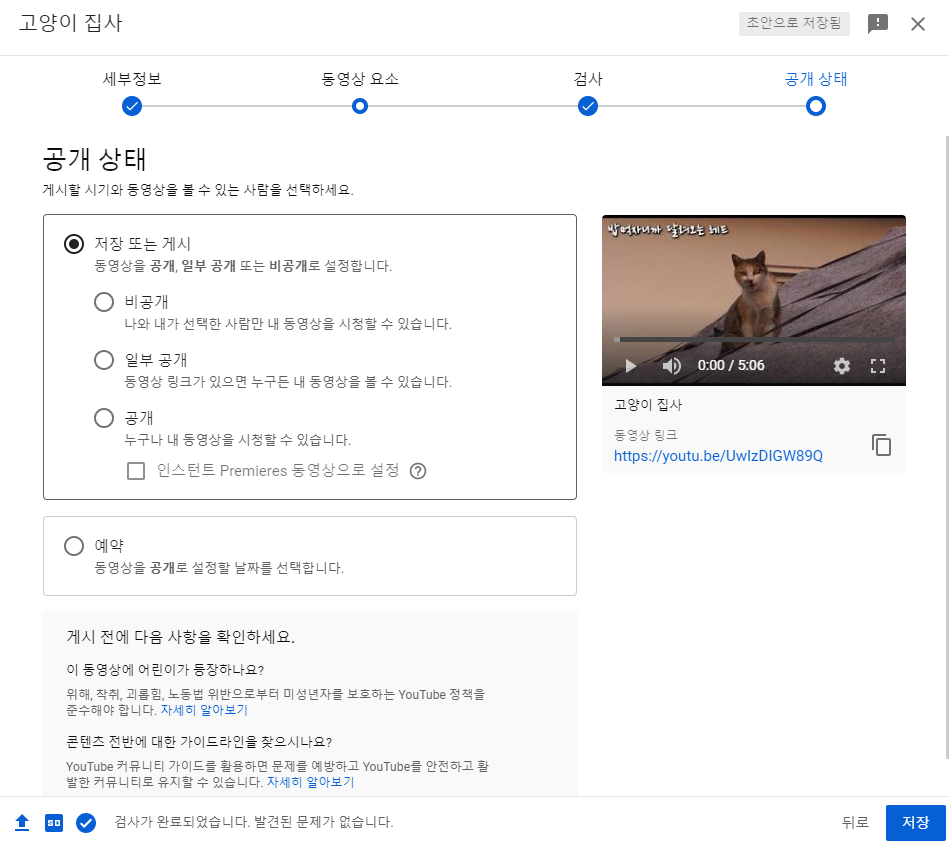Click the send feedback icon

pos(877,24)
